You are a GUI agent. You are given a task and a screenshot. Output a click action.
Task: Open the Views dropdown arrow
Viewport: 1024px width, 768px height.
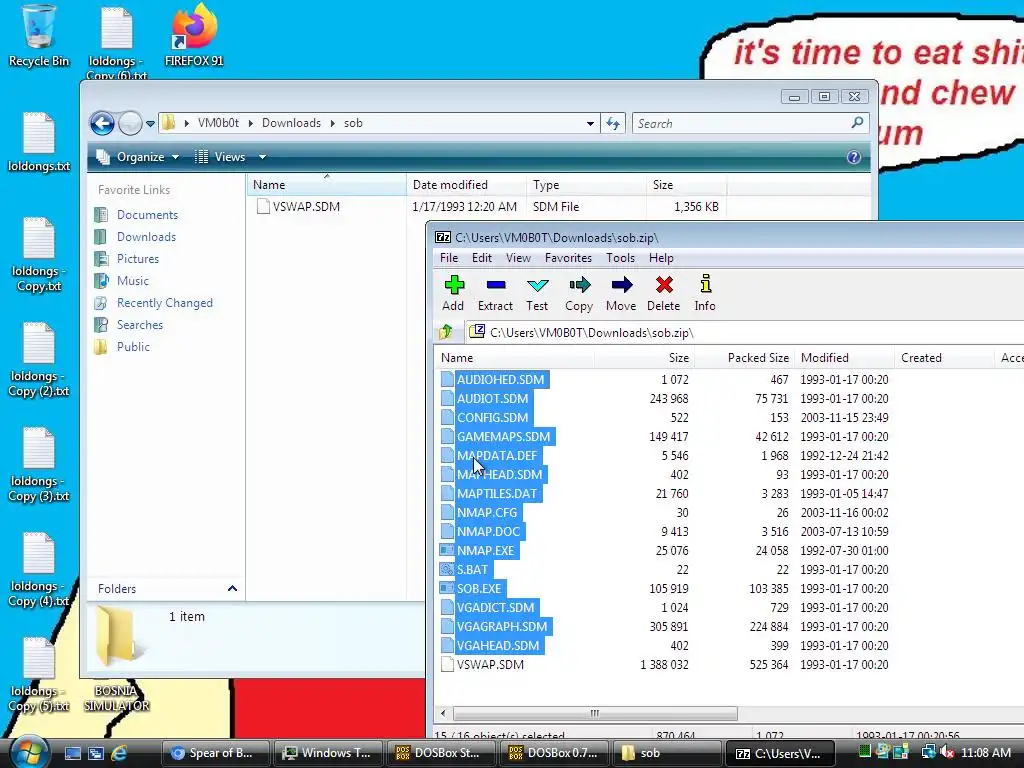click(x=263, y=157)
